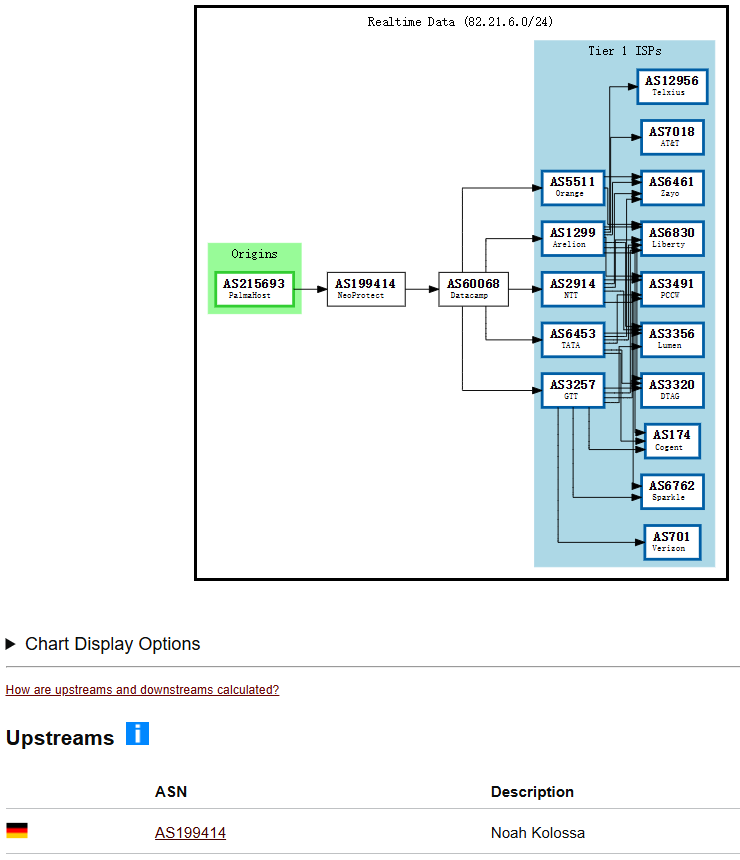Select the AS3257 GTT node

pos(572,390)
